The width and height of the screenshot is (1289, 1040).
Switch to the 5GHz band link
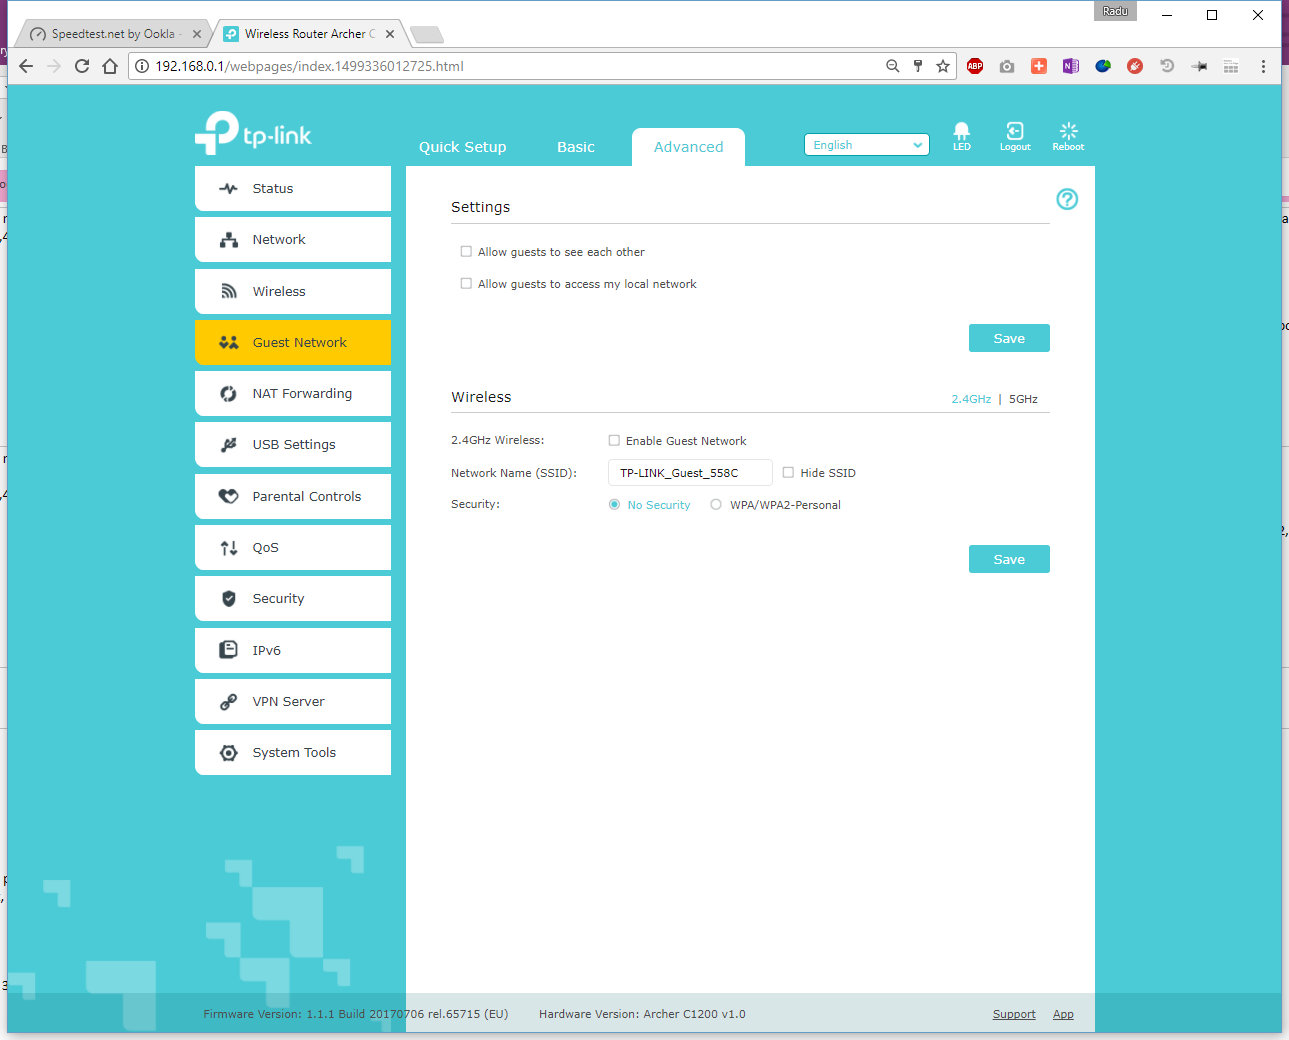point(1023,399)
